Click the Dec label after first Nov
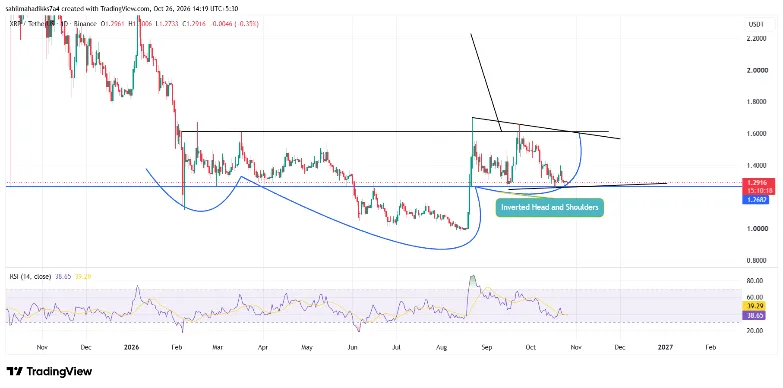 pos(85,347)
